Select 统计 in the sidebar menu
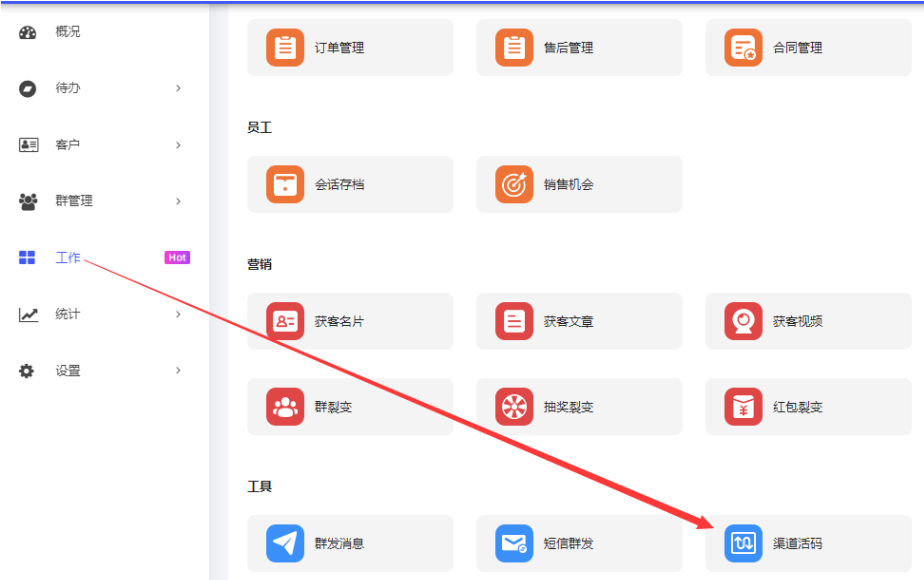The image size is (924, 580). point(68,314)
